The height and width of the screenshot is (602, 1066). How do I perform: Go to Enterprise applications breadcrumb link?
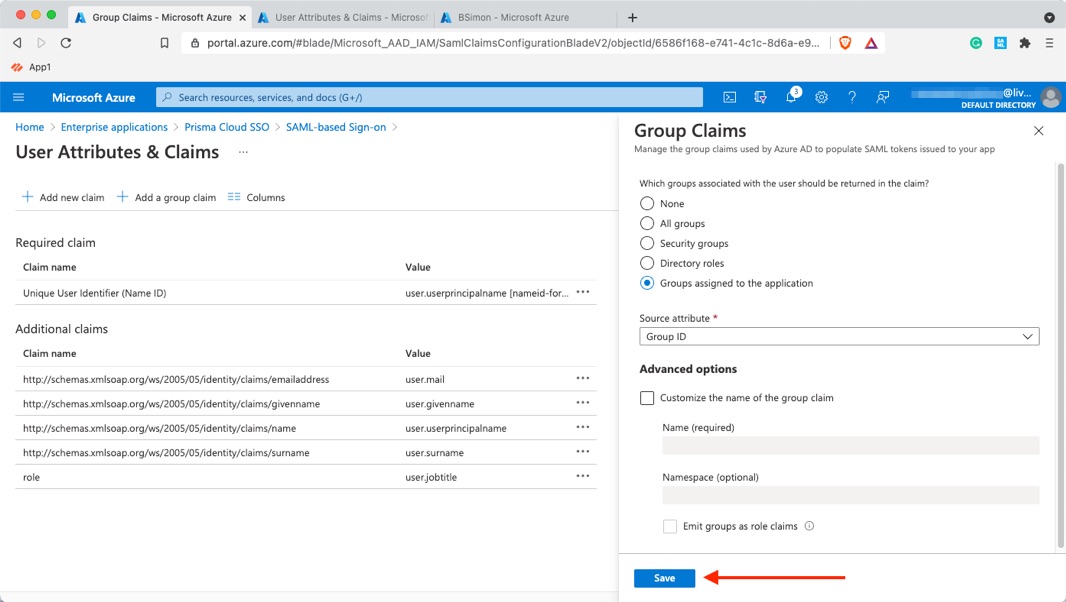[114, 127]
